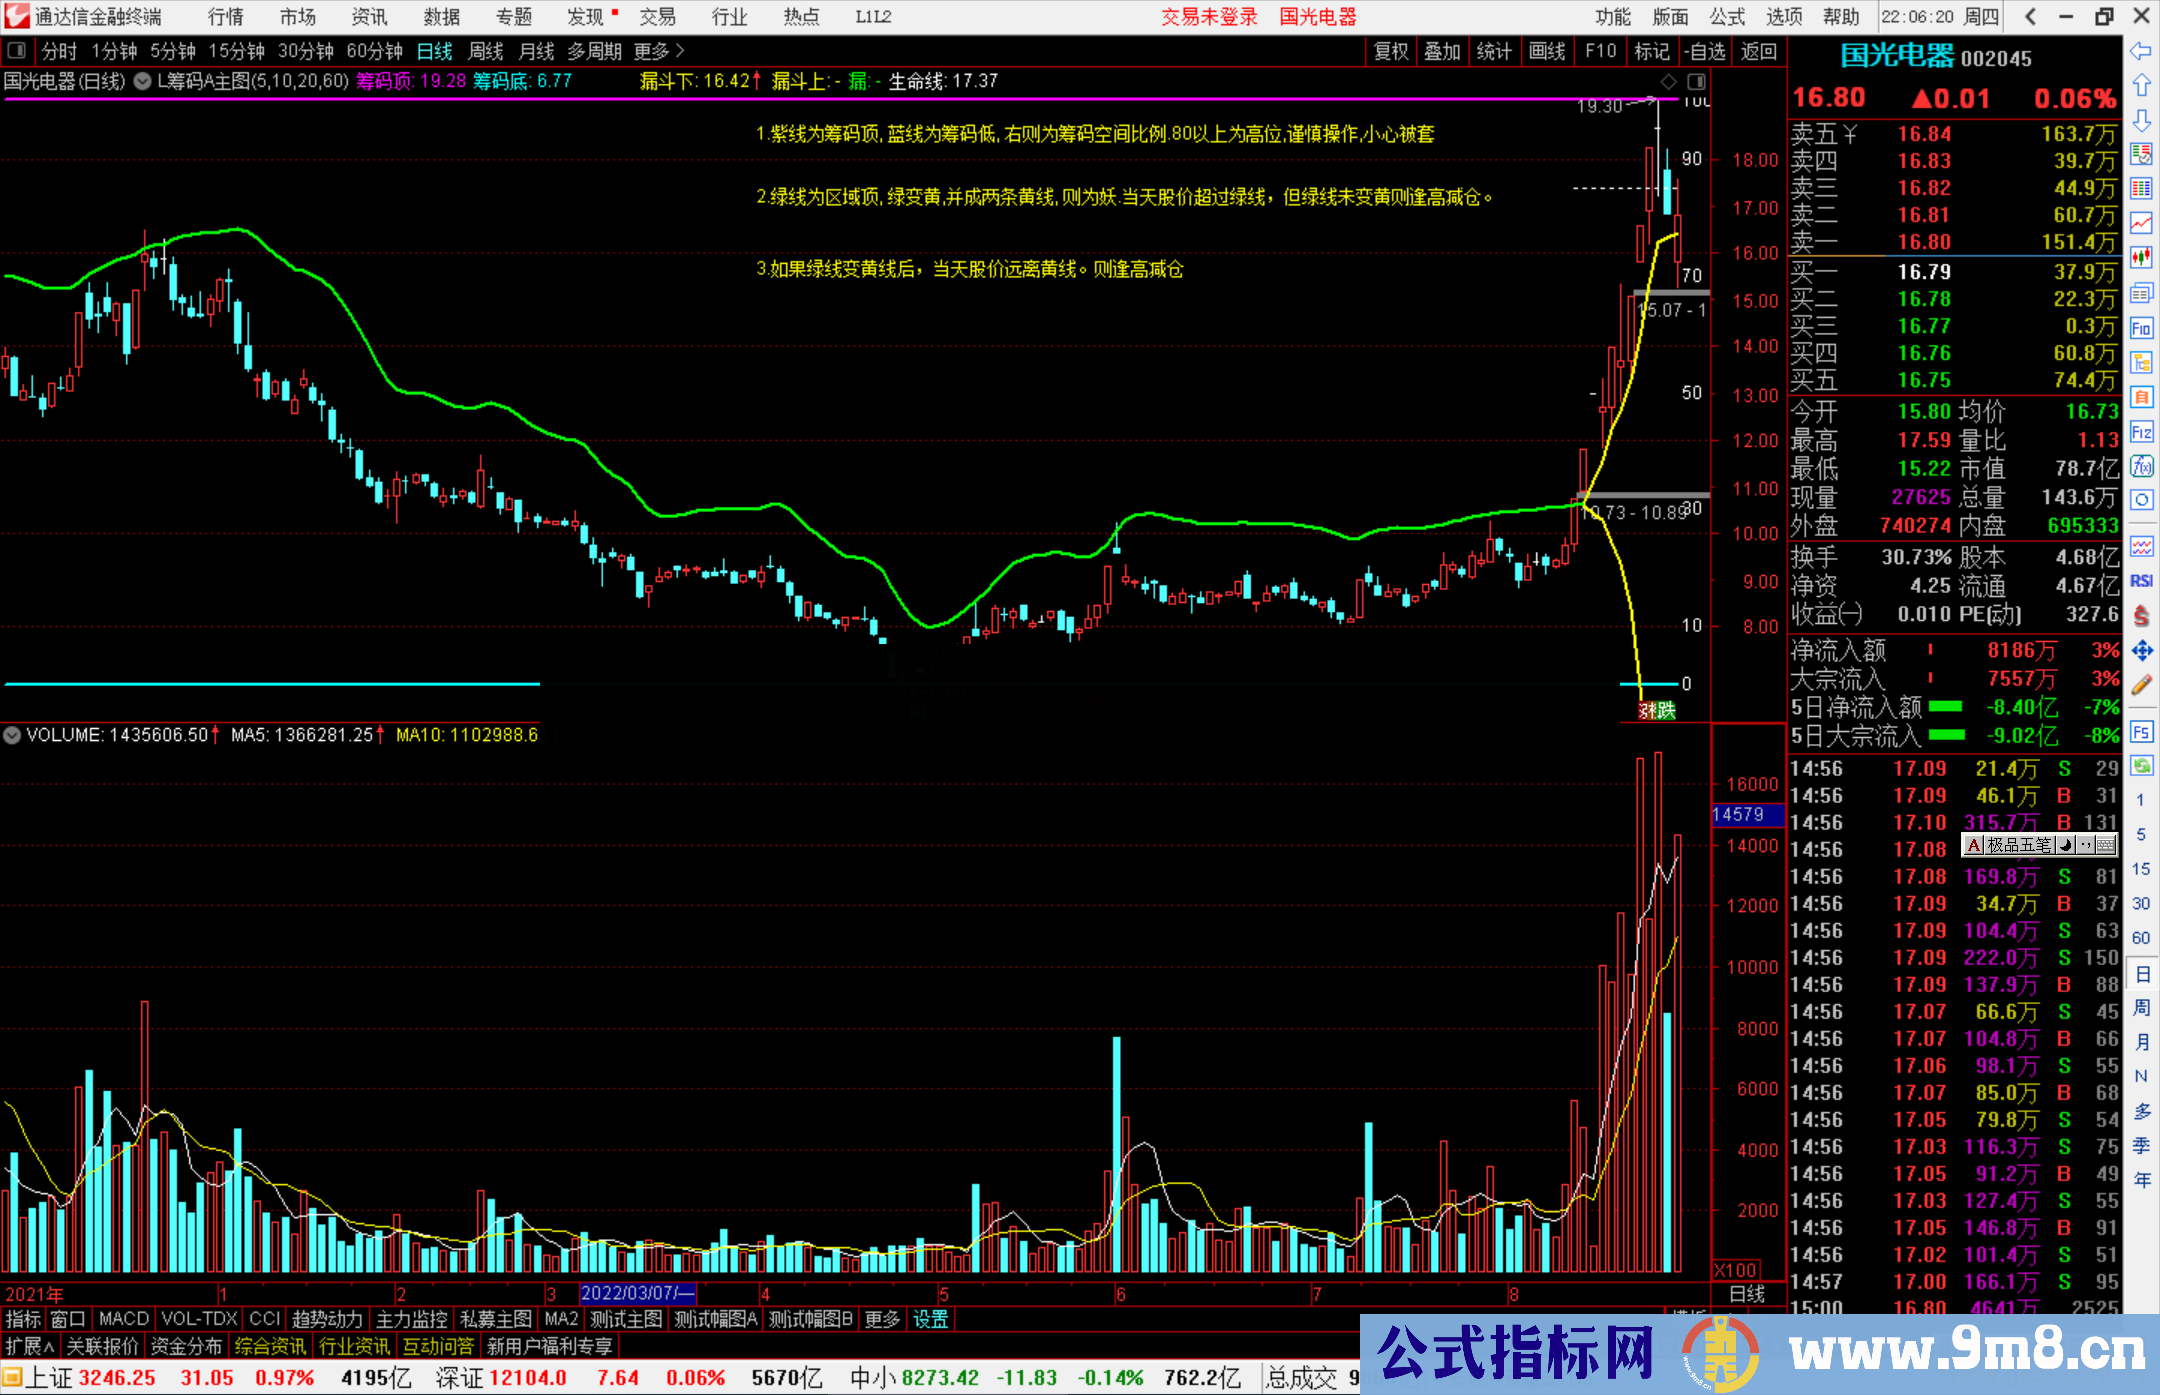Open the 行情 menu
Image resolution: width=2160 pixels, height=1395 pixels.
[225, 17]
